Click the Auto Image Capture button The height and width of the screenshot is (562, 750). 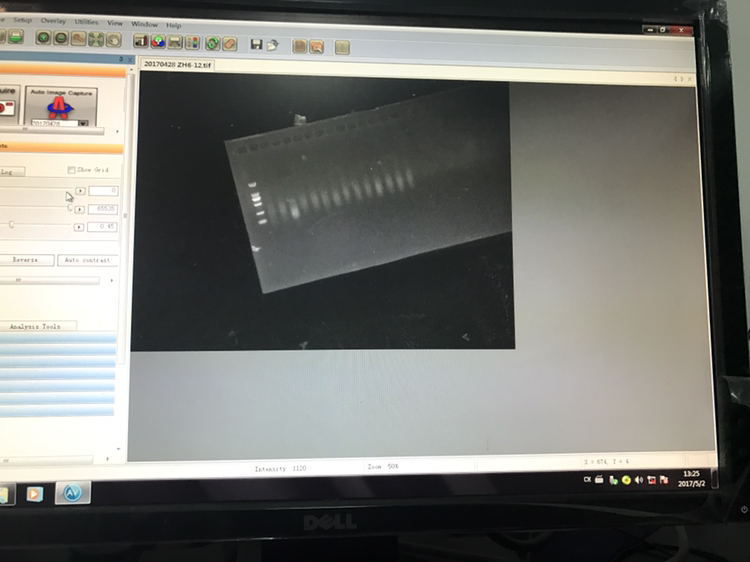(61, 106)
